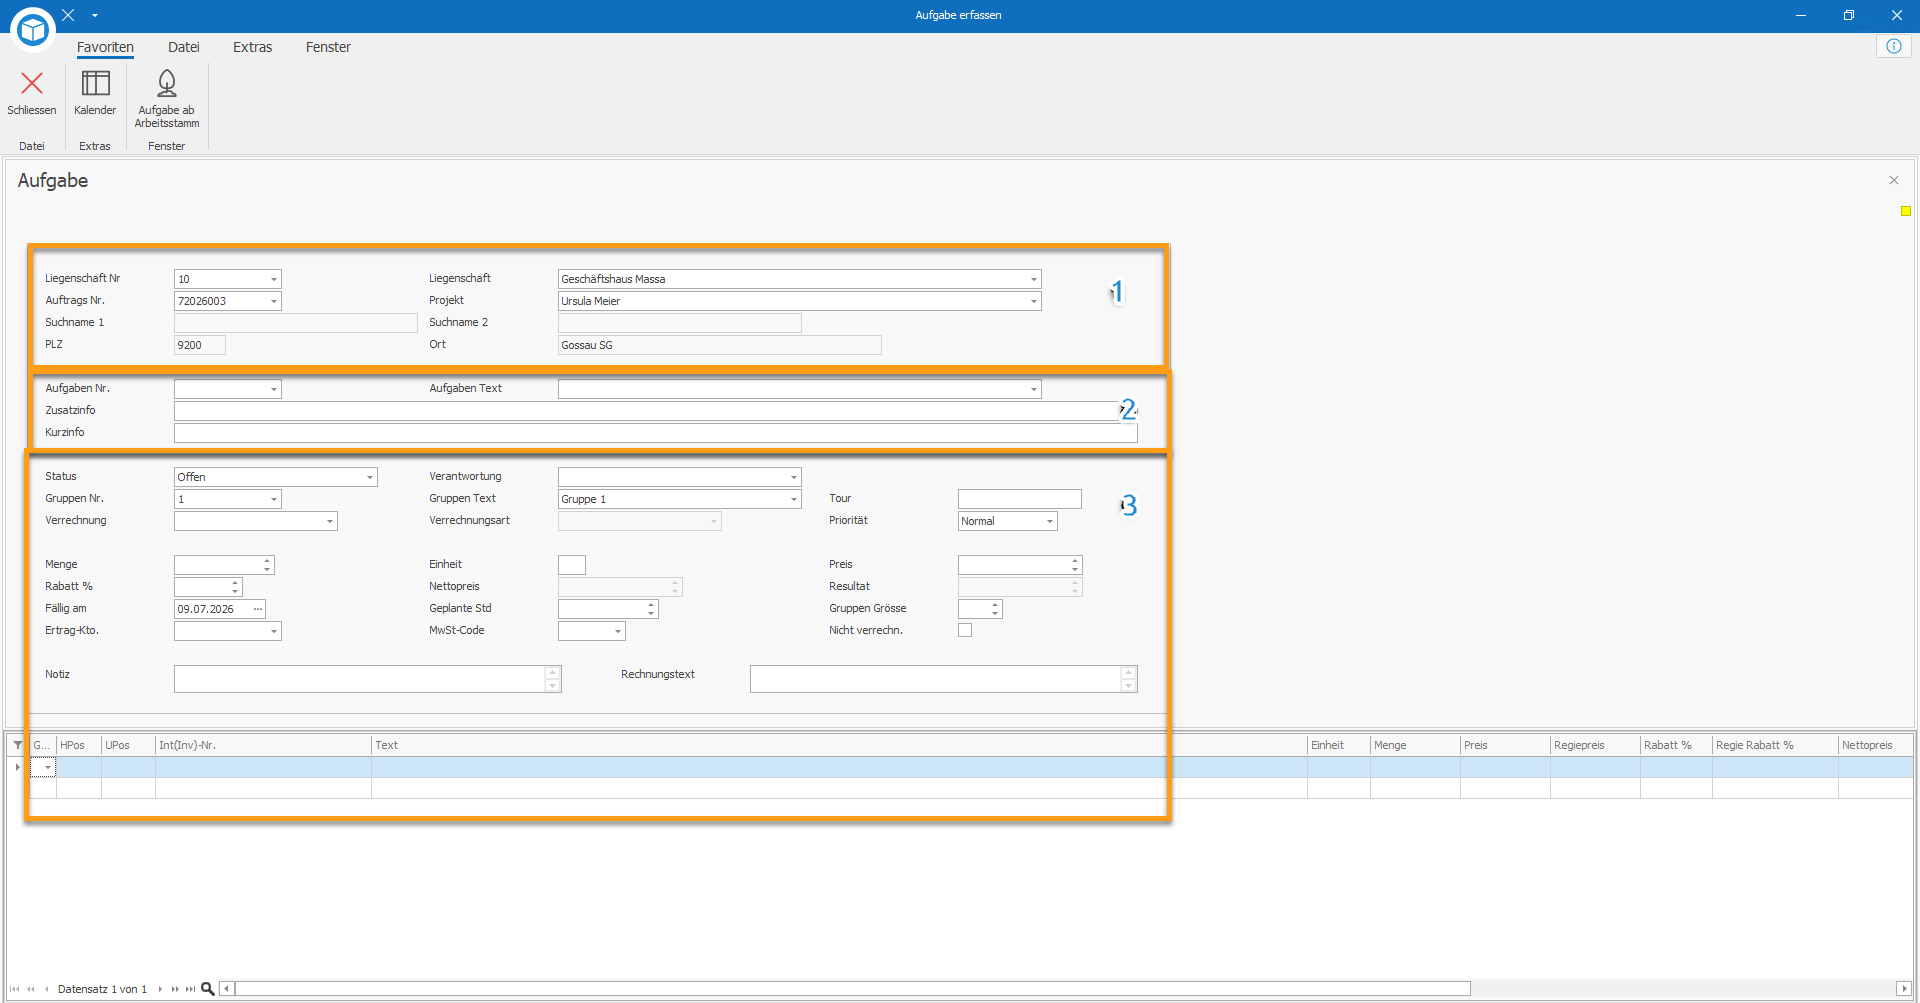Open the Verrechnung dropdown
Screen dimensions: 1920x1003
[x=330, y=521]
